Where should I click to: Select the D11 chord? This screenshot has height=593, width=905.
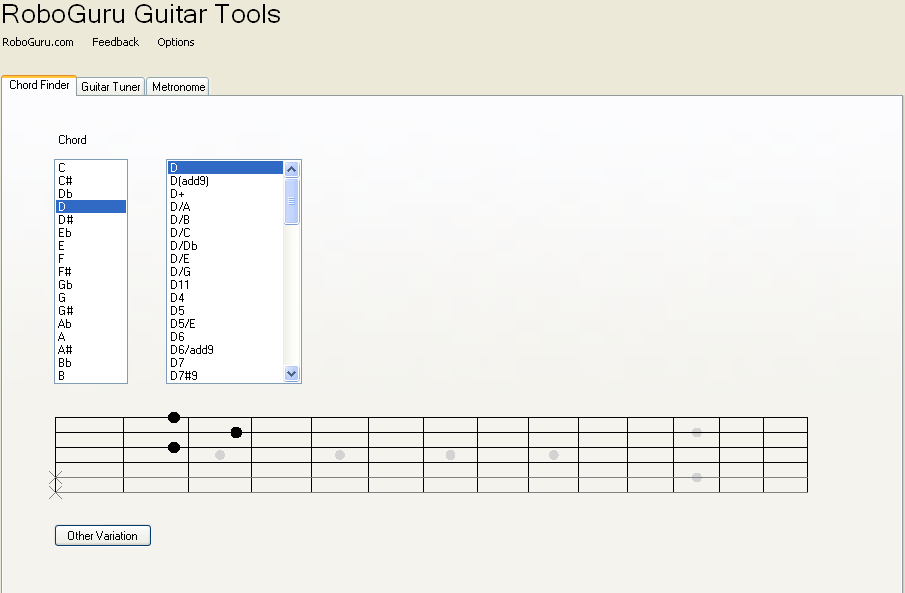pos(226,285)
